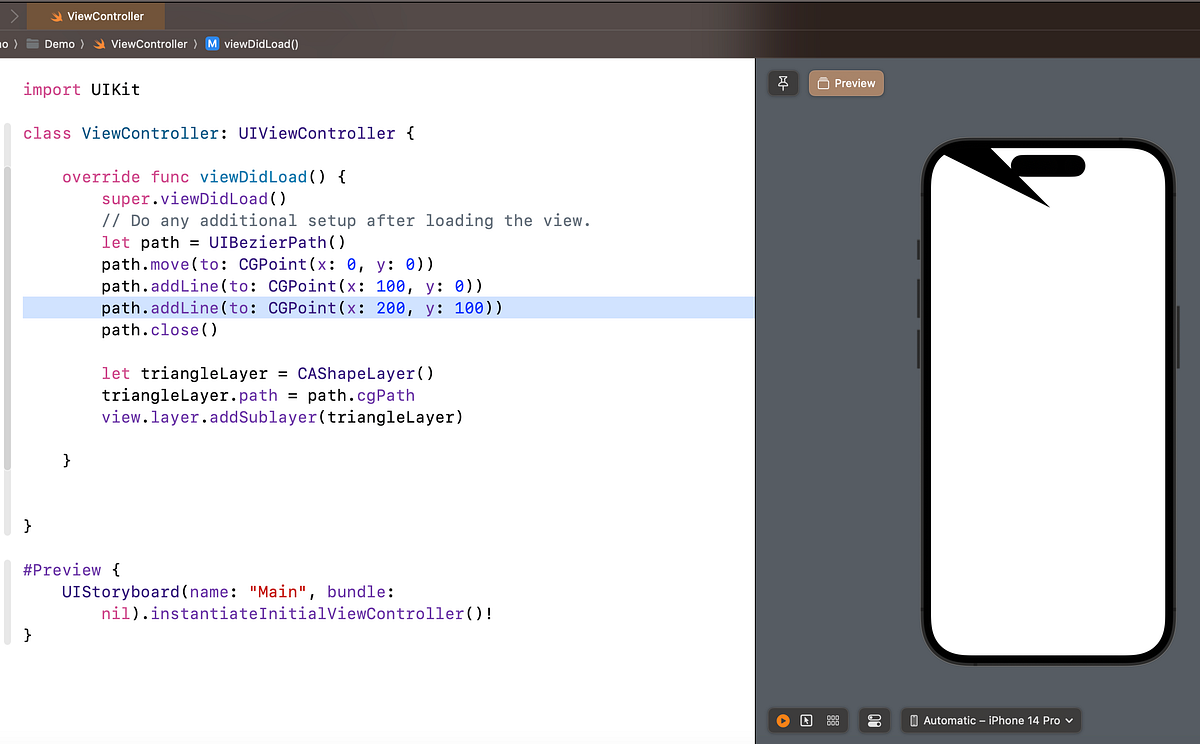Click the Preview mode button on canvas

pyautogui.click(x=846, y=83)
